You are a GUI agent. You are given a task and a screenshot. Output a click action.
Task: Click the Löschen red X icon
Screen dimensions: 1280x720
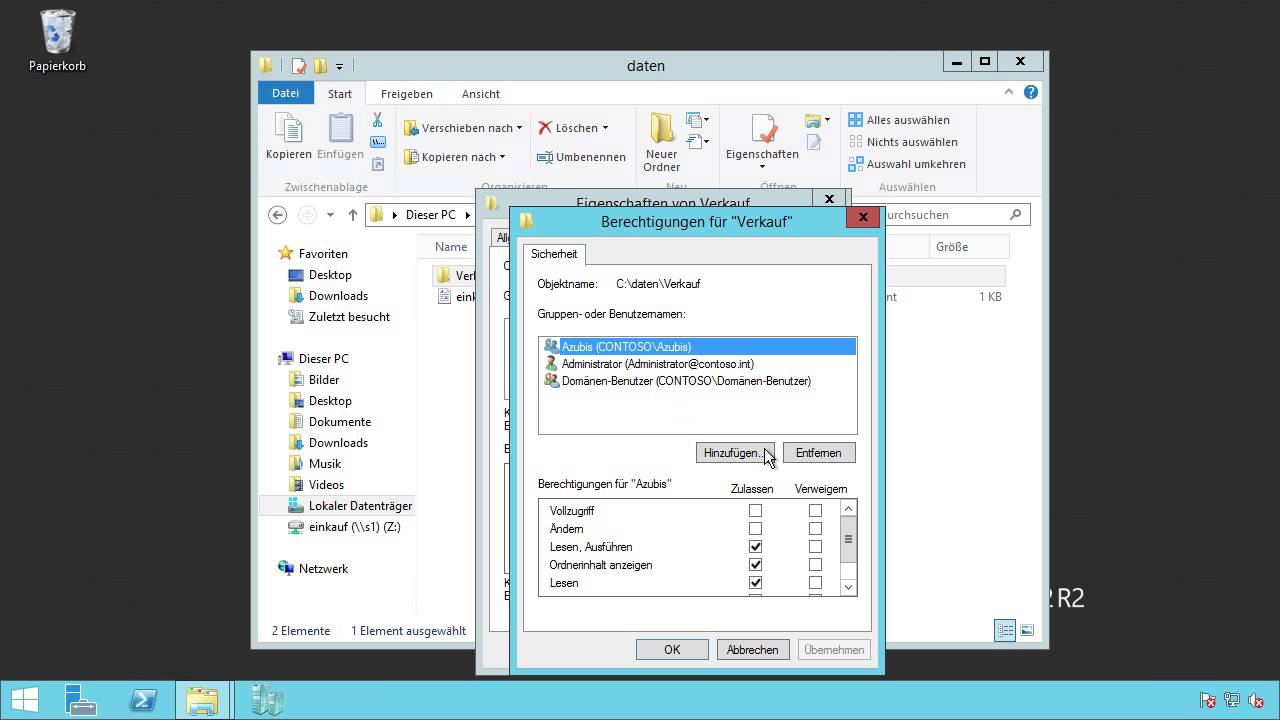pos(545,128)
